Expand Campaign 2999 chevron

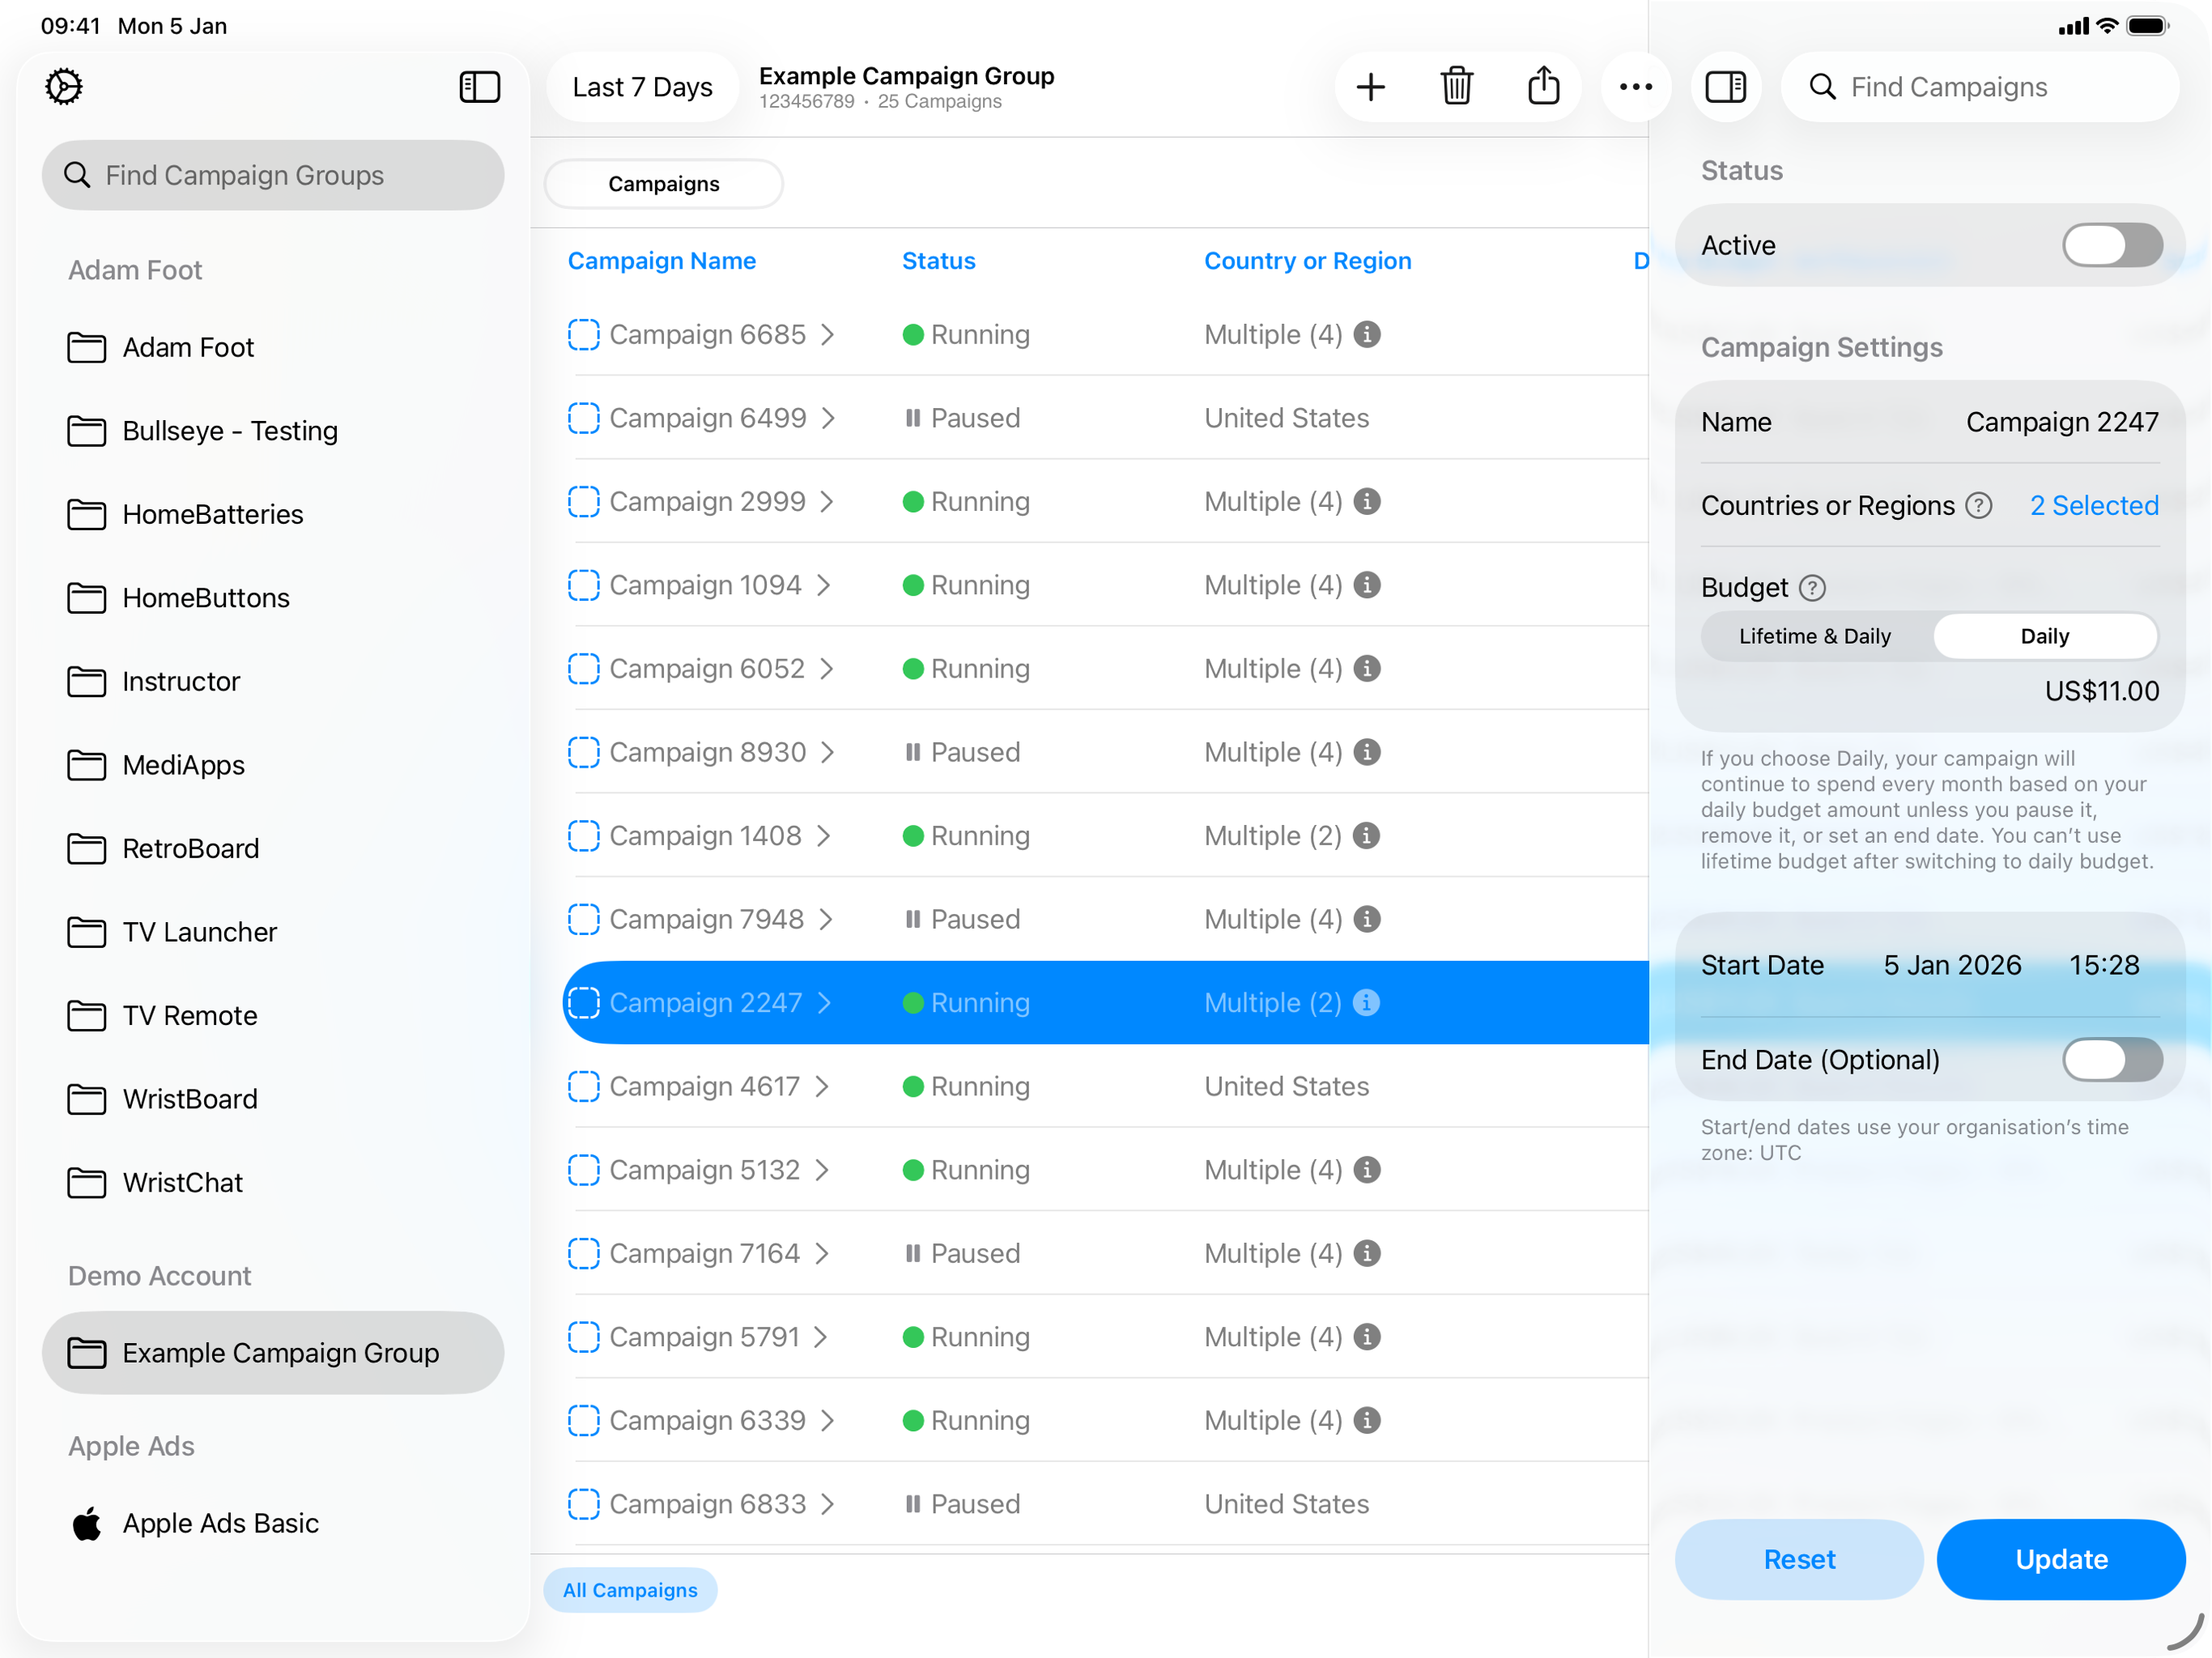click(x=827, y=501)
